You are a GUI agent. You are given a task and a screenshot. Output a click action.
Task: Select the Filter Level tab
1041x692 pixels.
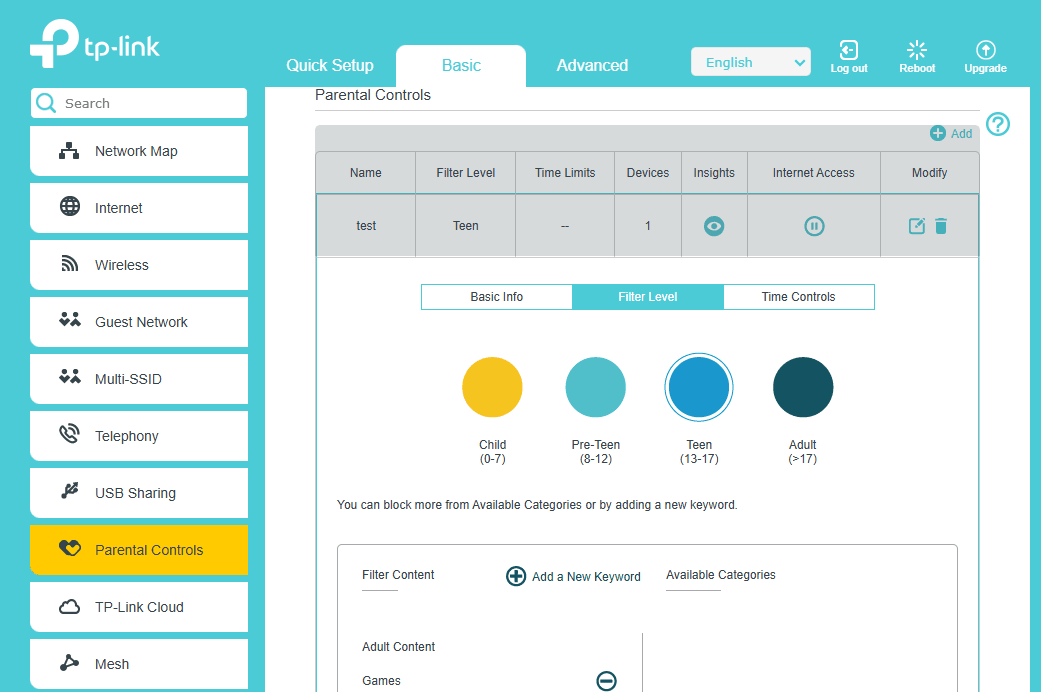pos(647,297)
